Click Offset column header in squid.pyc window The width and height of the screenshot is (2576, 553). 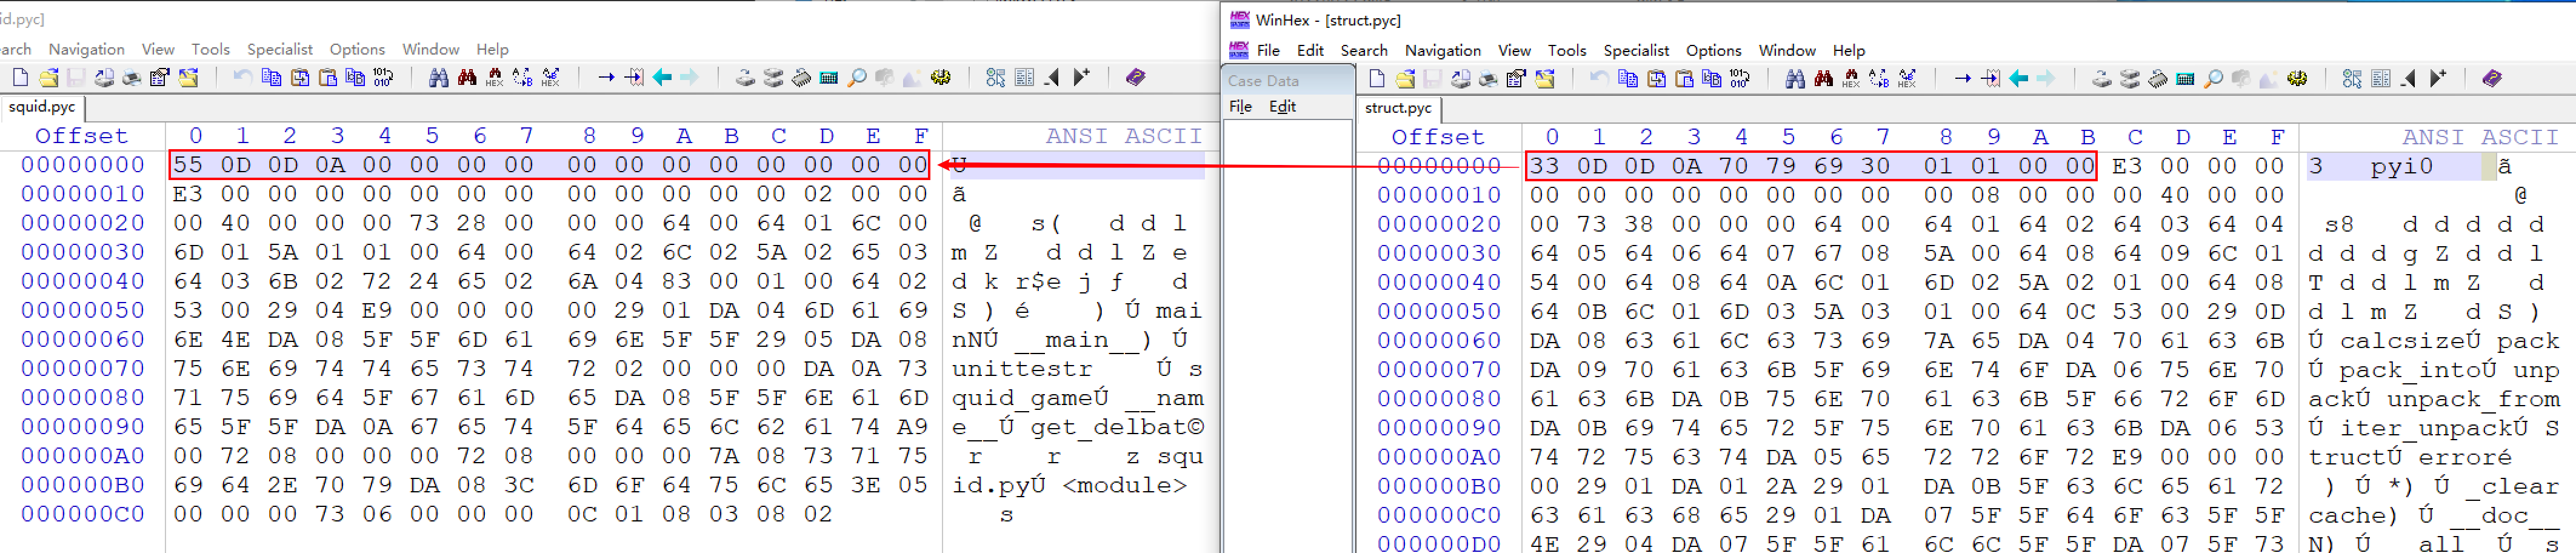pos(82,135)
